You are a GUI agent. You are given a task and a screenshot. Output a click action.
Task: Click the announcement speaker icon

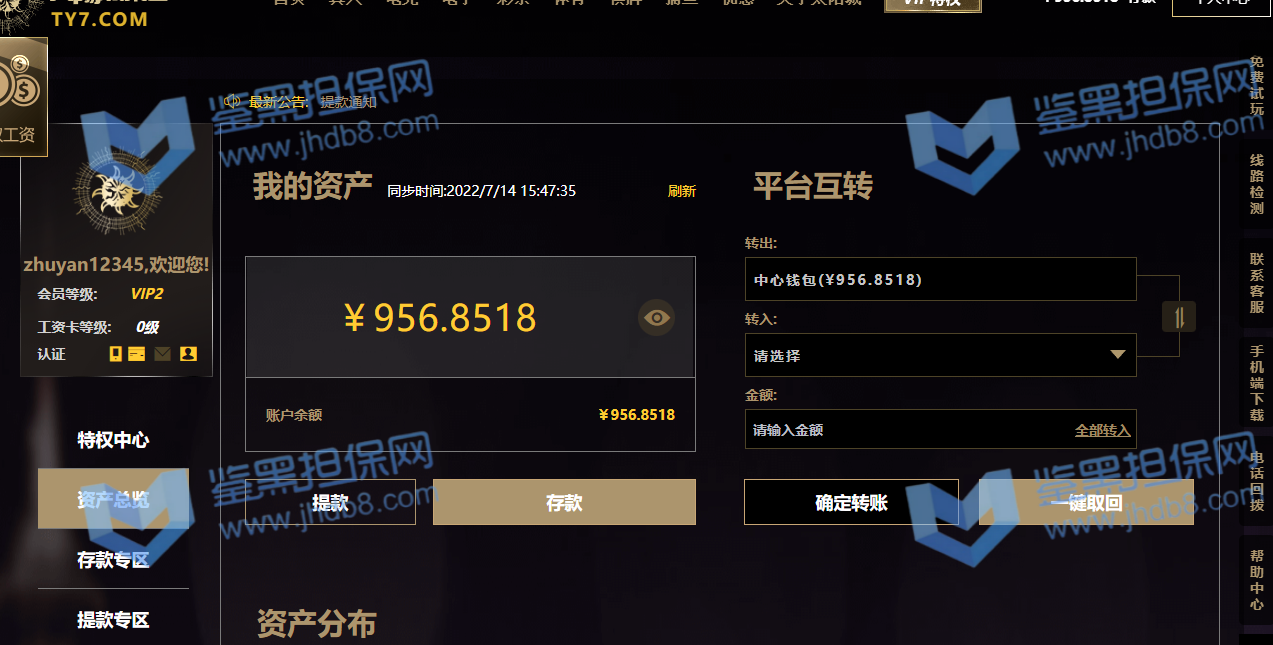(x=232, y=101)
